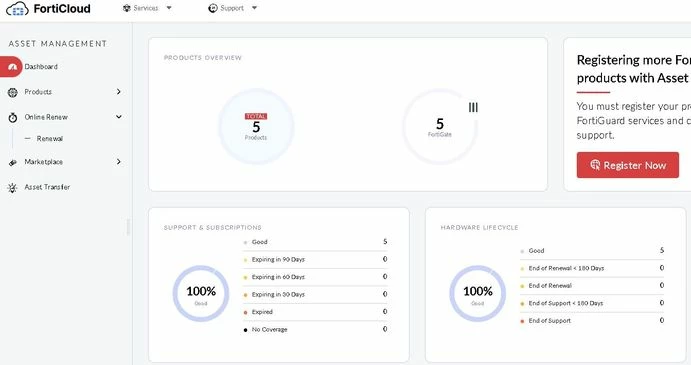Click the No Coverage row
691x365 pixels.
click(315, 329)
